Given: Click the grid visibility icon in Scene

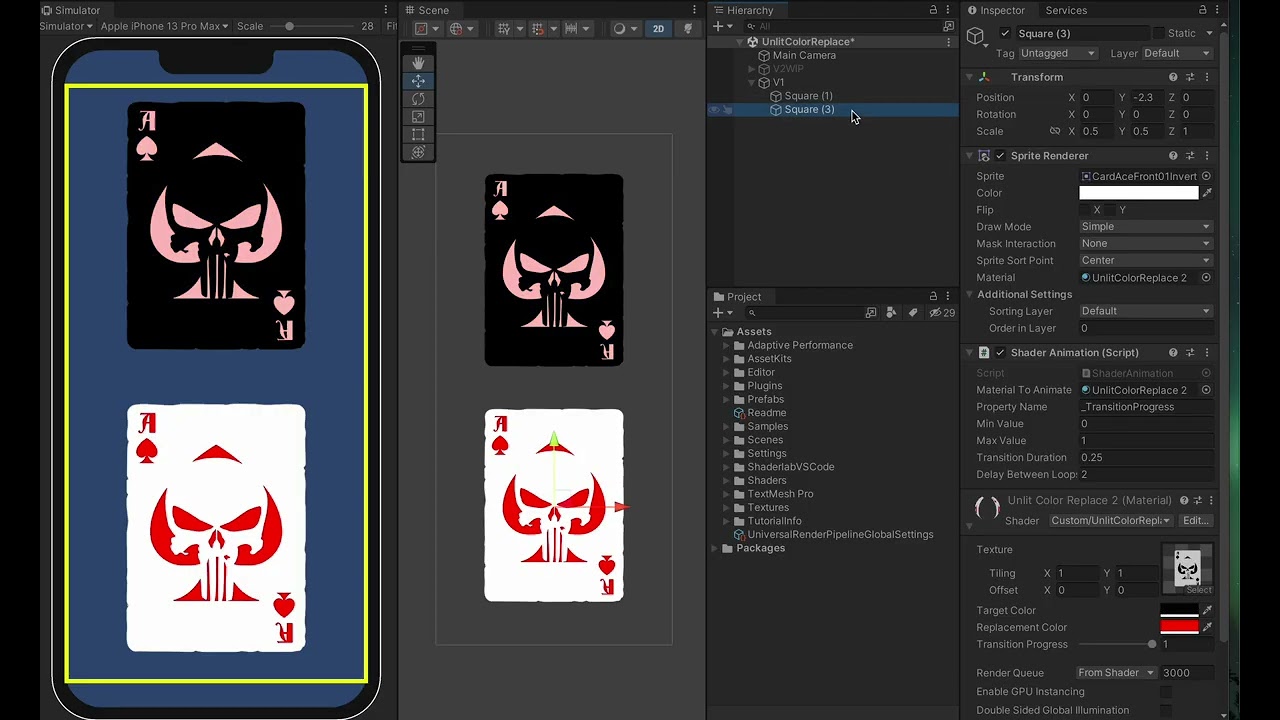Looking at the screenshot, I should (503, 28).
